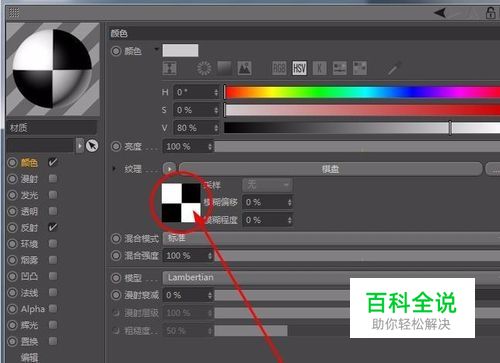Click the H value stepper arrows
The height and width of the screenshot is (363, 500).
pos(216,92)
